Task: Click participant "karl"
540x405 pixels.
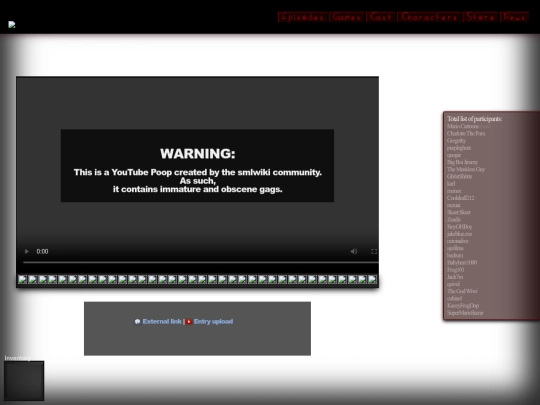Action: (451, 184)
